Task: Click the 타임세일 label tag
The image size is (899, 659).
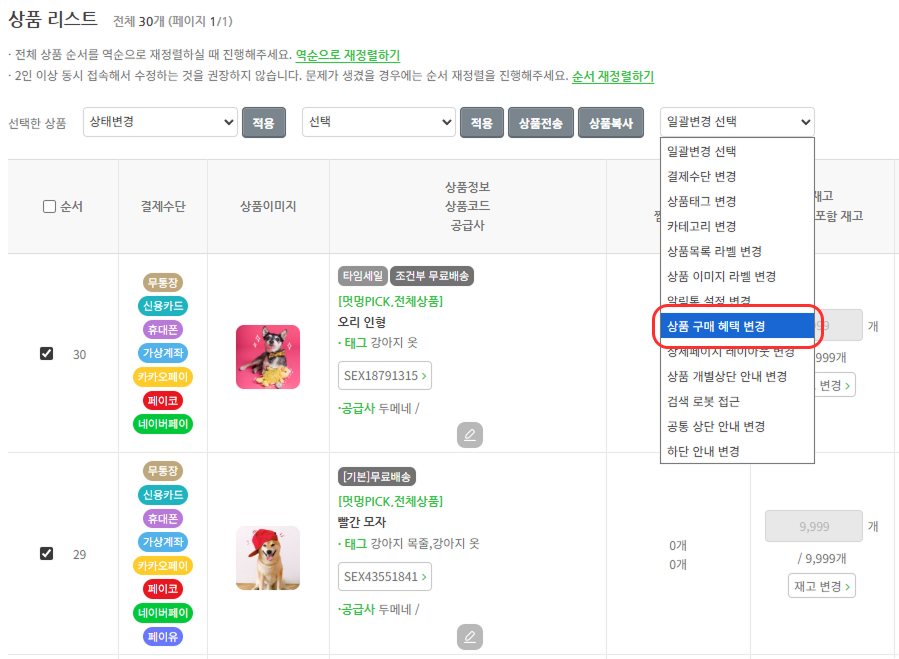Action: [x=362, y=276]
